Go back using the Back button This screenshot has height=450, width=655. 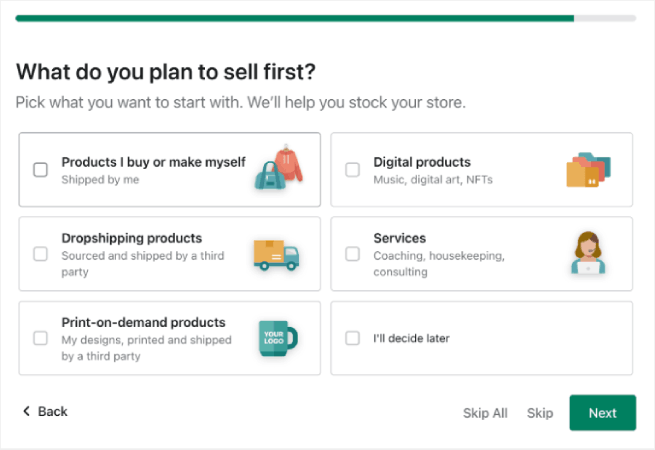point(45,411)
